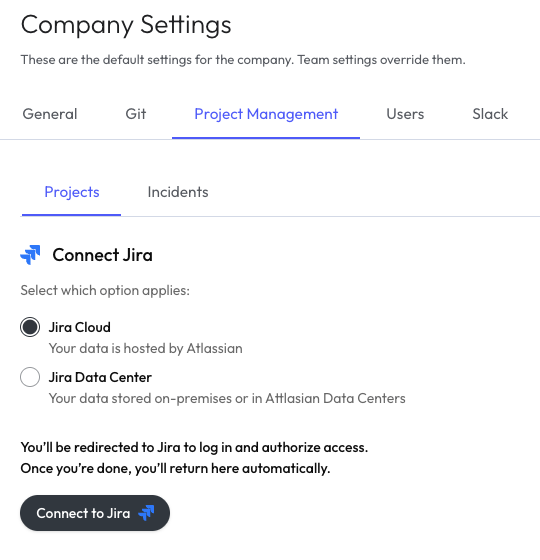
Task: Click the Connect Jira heading text
Action: point(102,255)
